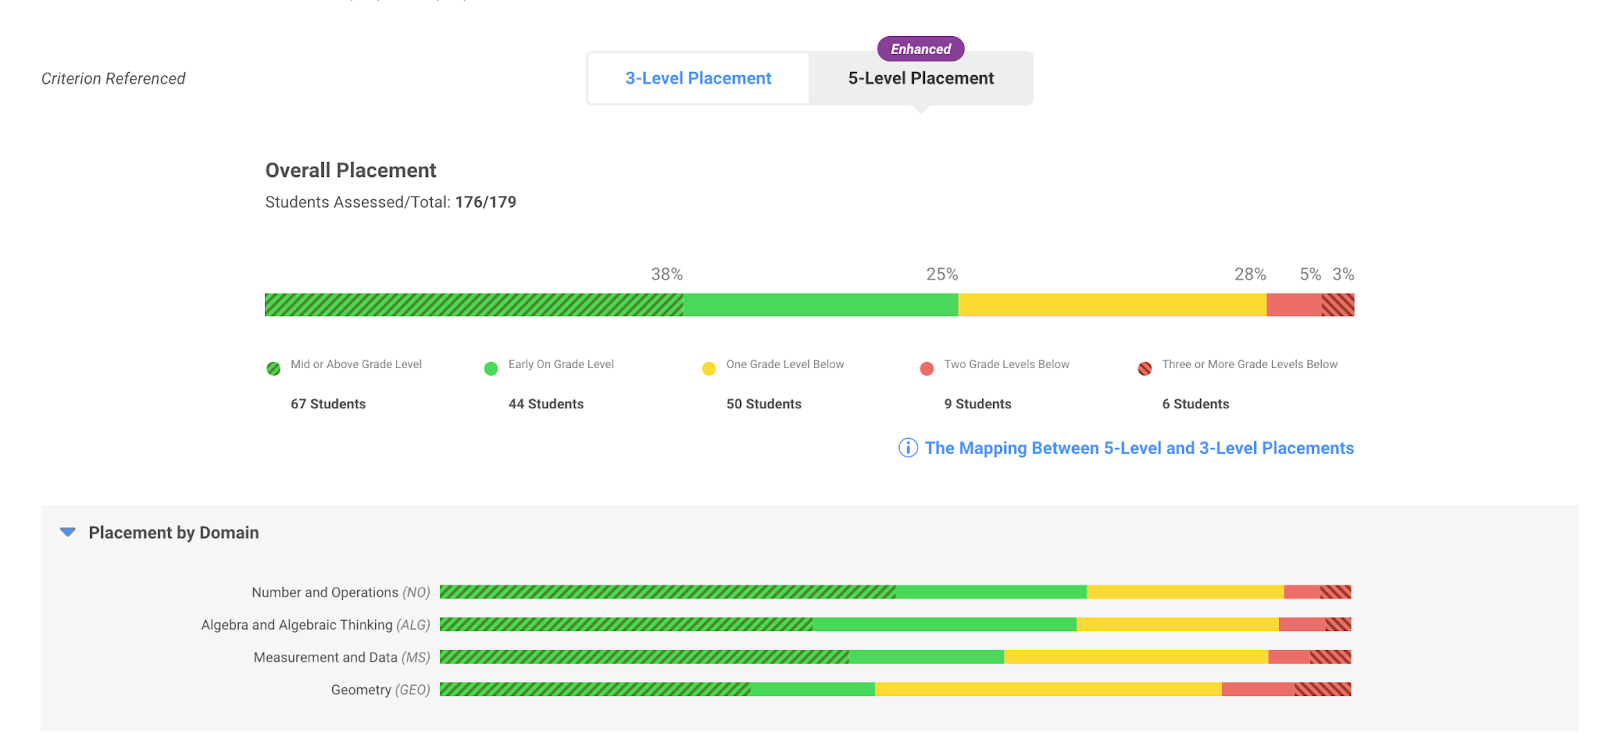Open The Mapping Between 5-Level and 3-Level Placements link
The width and height of the screenshot is (1600, 743).
1139,448
